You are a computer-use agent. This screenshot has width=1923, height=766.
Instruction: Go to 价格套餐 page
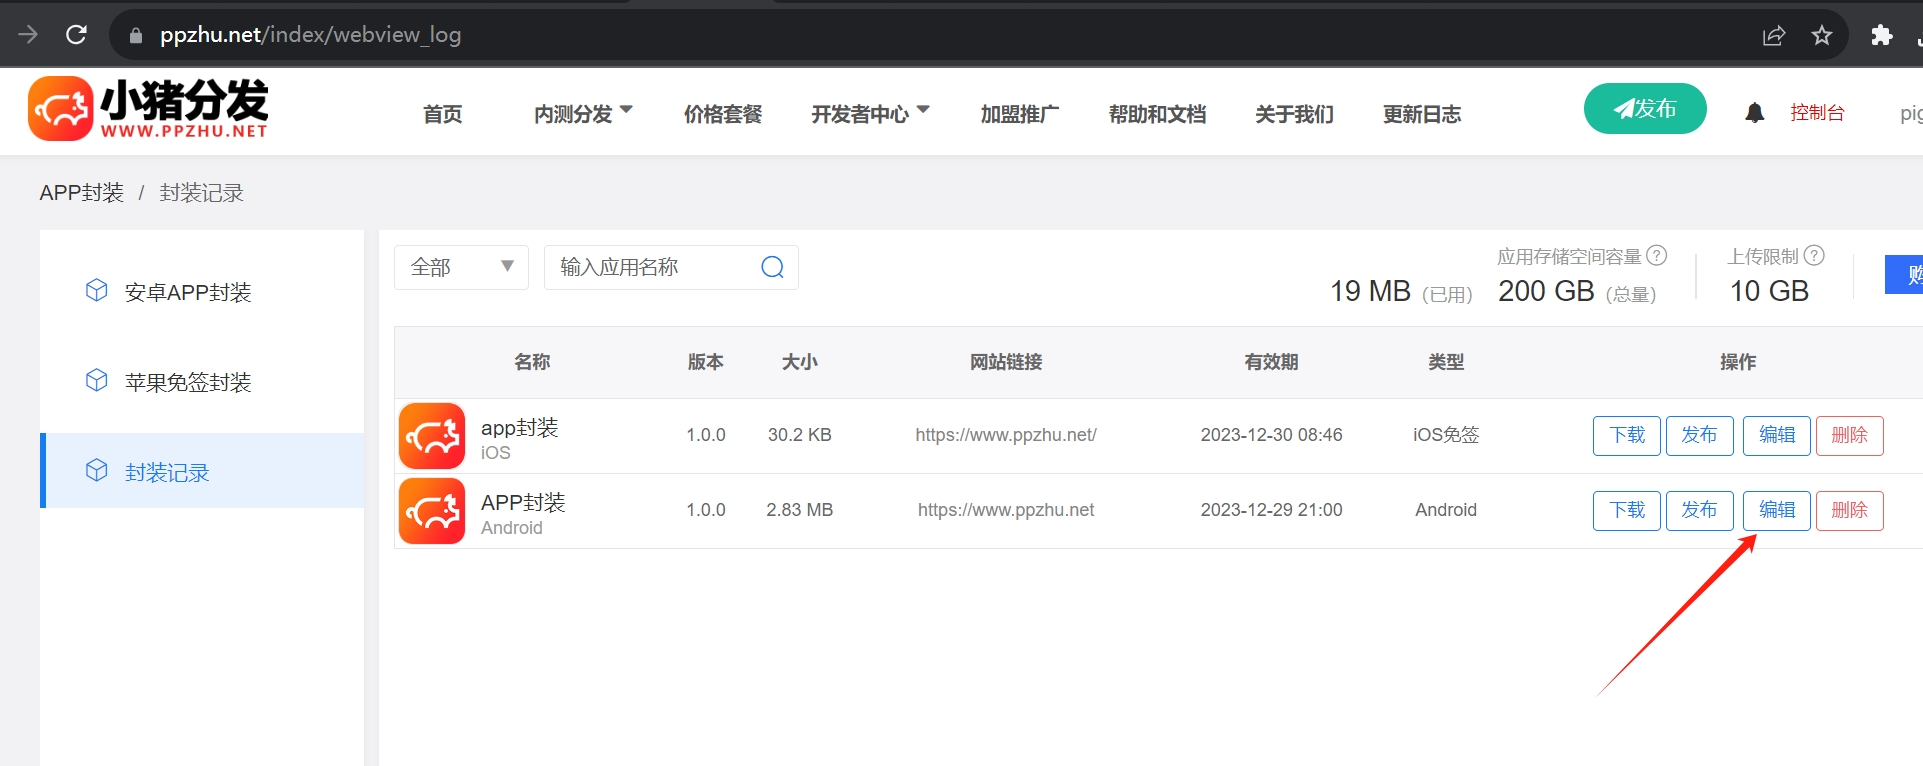click(x=722, y=114)
